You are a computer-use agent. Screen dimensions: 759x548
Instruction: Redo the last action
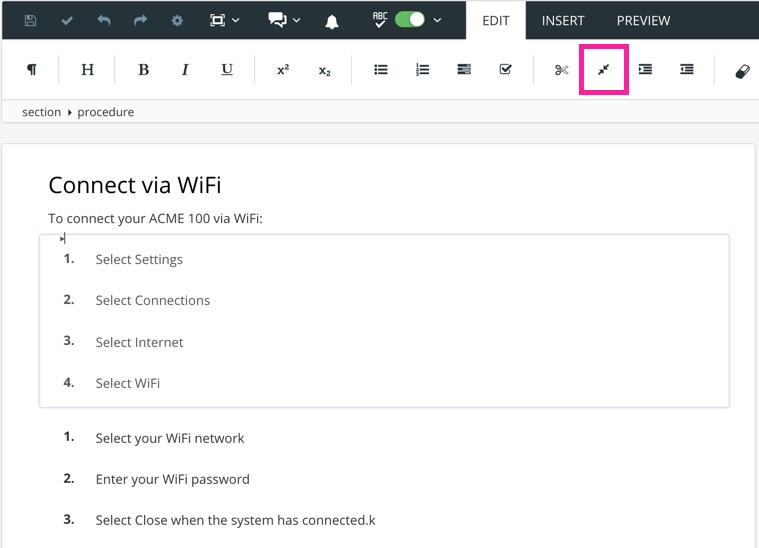140,20
